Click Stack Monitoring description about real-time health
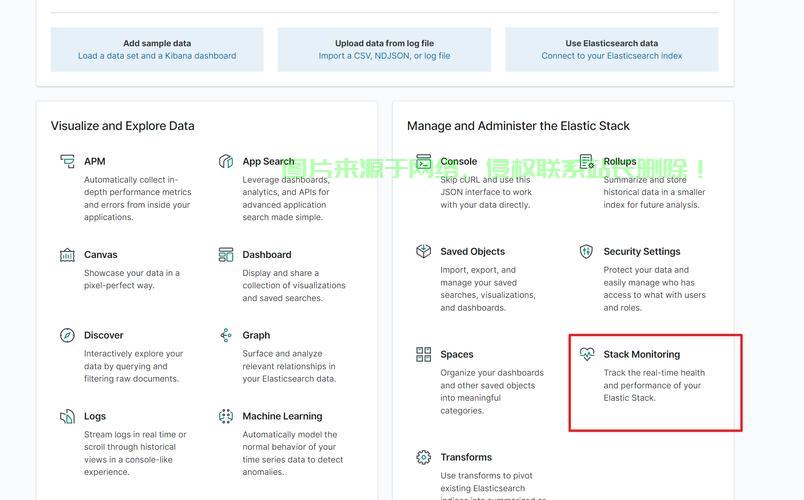Image resolution: width=804 pixels, height=500 pixels. click(x=654, y=385)
